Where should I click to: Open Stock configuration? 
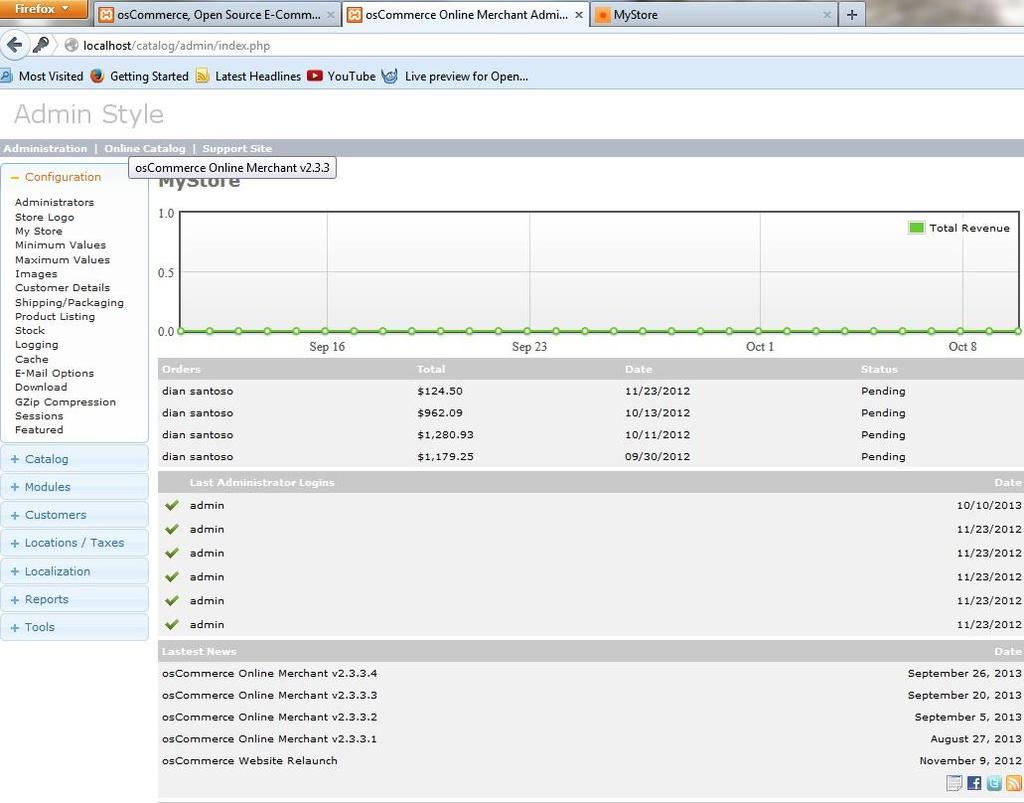[30, 330]
